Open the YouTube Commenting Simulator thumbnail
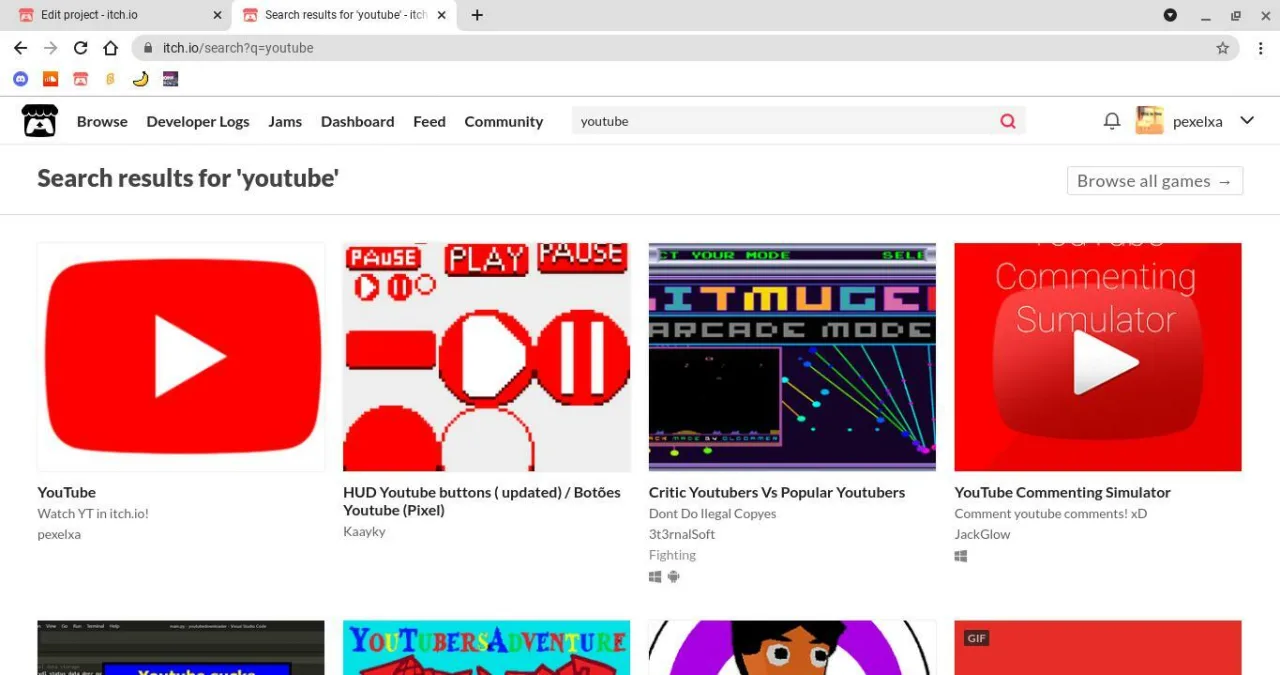The image size is (1280, 675). tap(1098, 357)
